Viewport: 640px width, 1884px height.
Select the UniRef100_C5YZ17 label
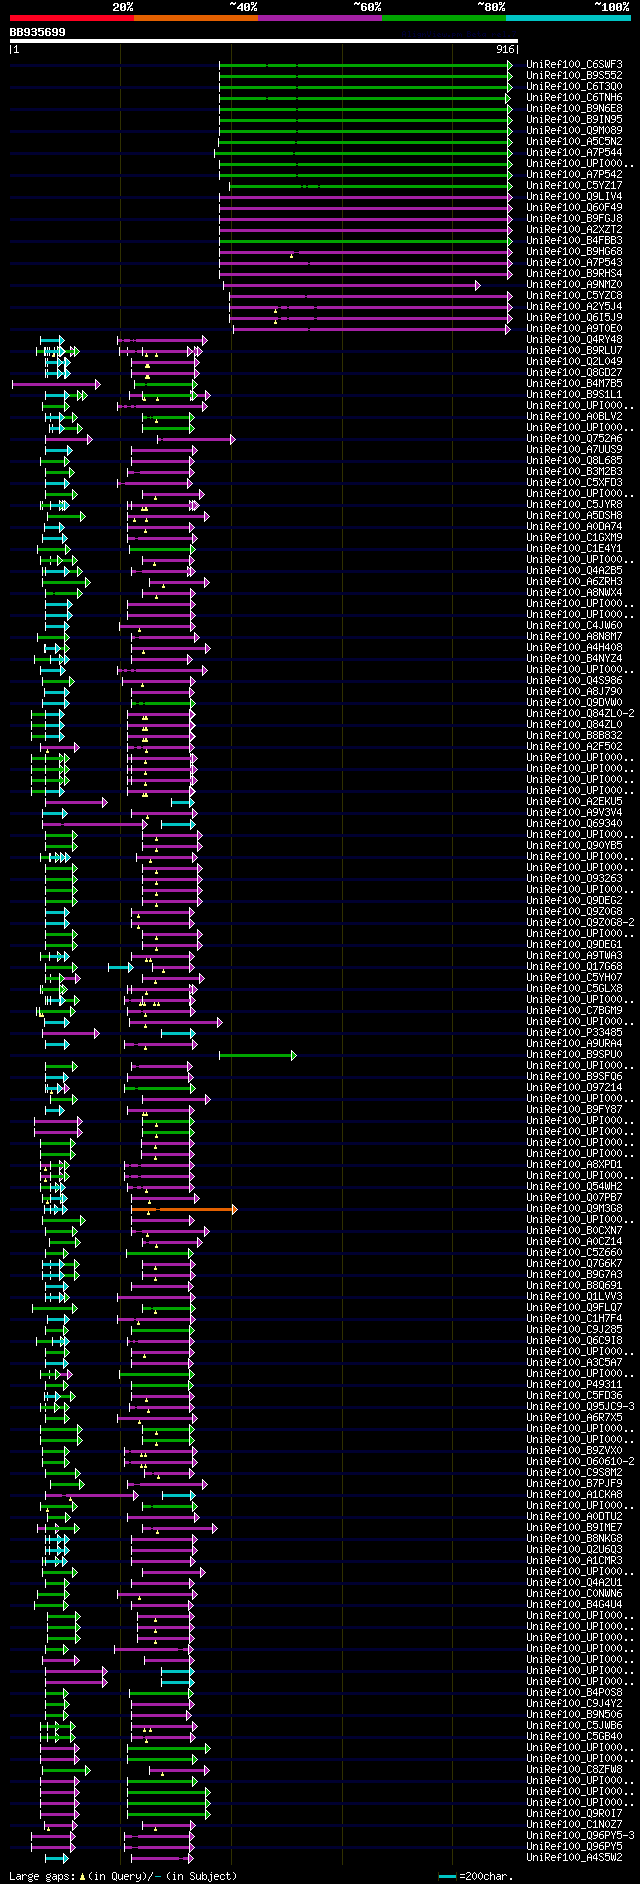(574, 185)
